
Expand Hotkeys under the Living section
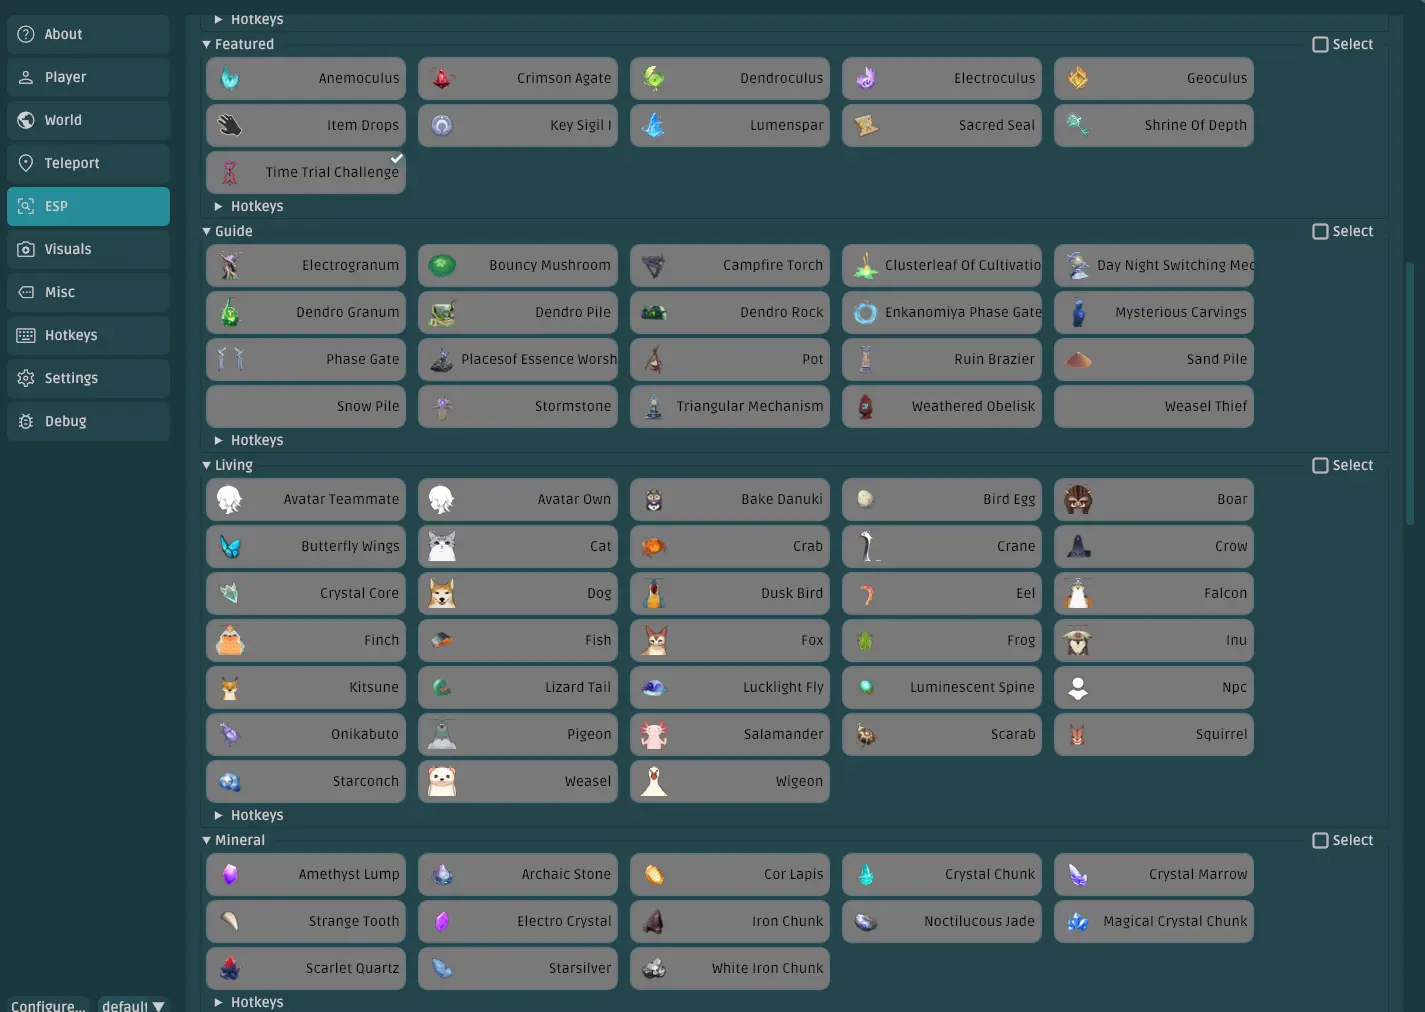[x=219, y=815]
